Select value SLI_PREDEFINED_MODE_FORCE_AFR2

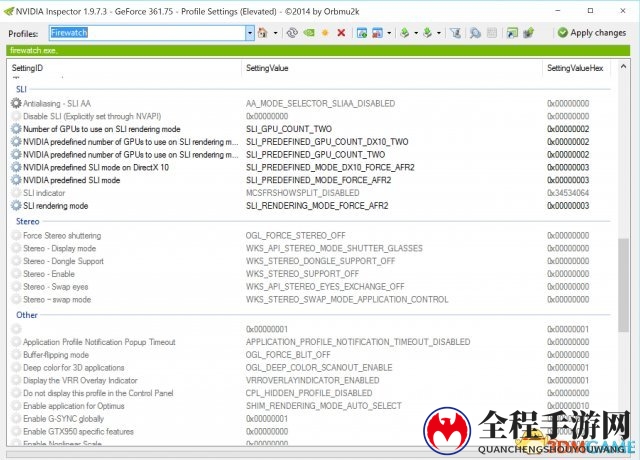318,180
